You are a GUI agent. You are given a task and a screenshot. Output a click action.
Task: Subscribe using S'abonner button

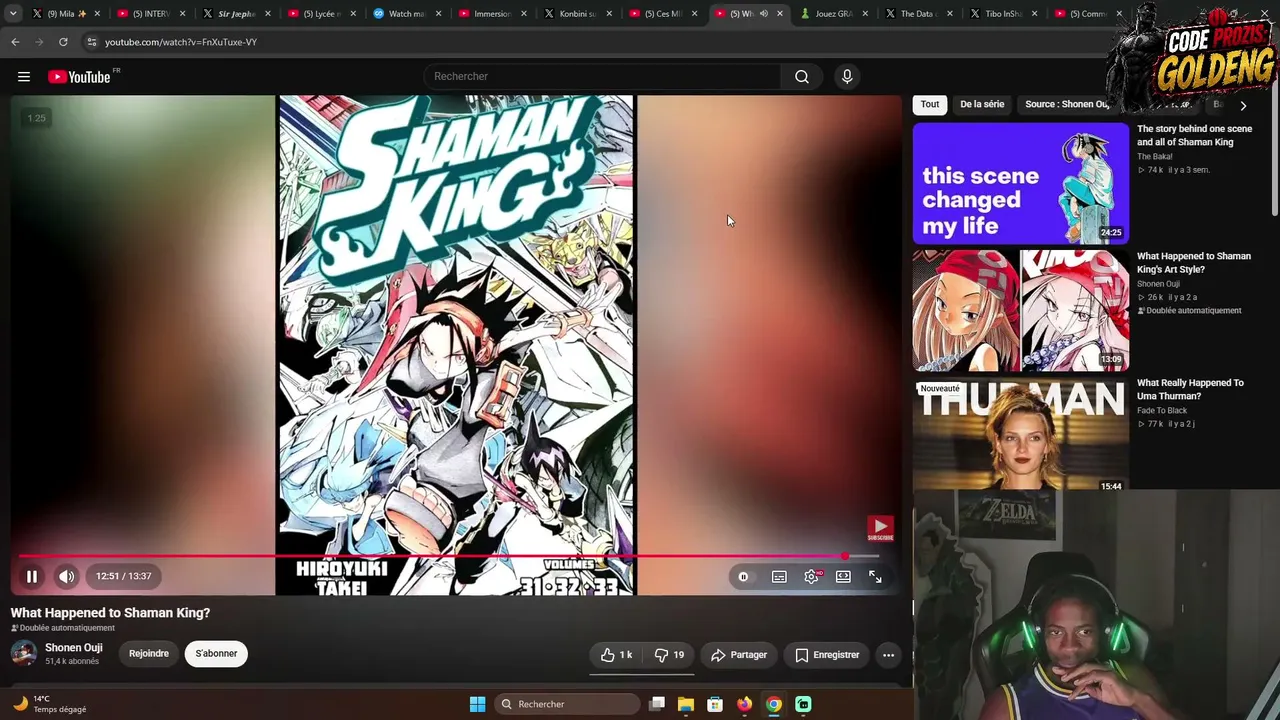pyautogui.click(x=216, y=654)
